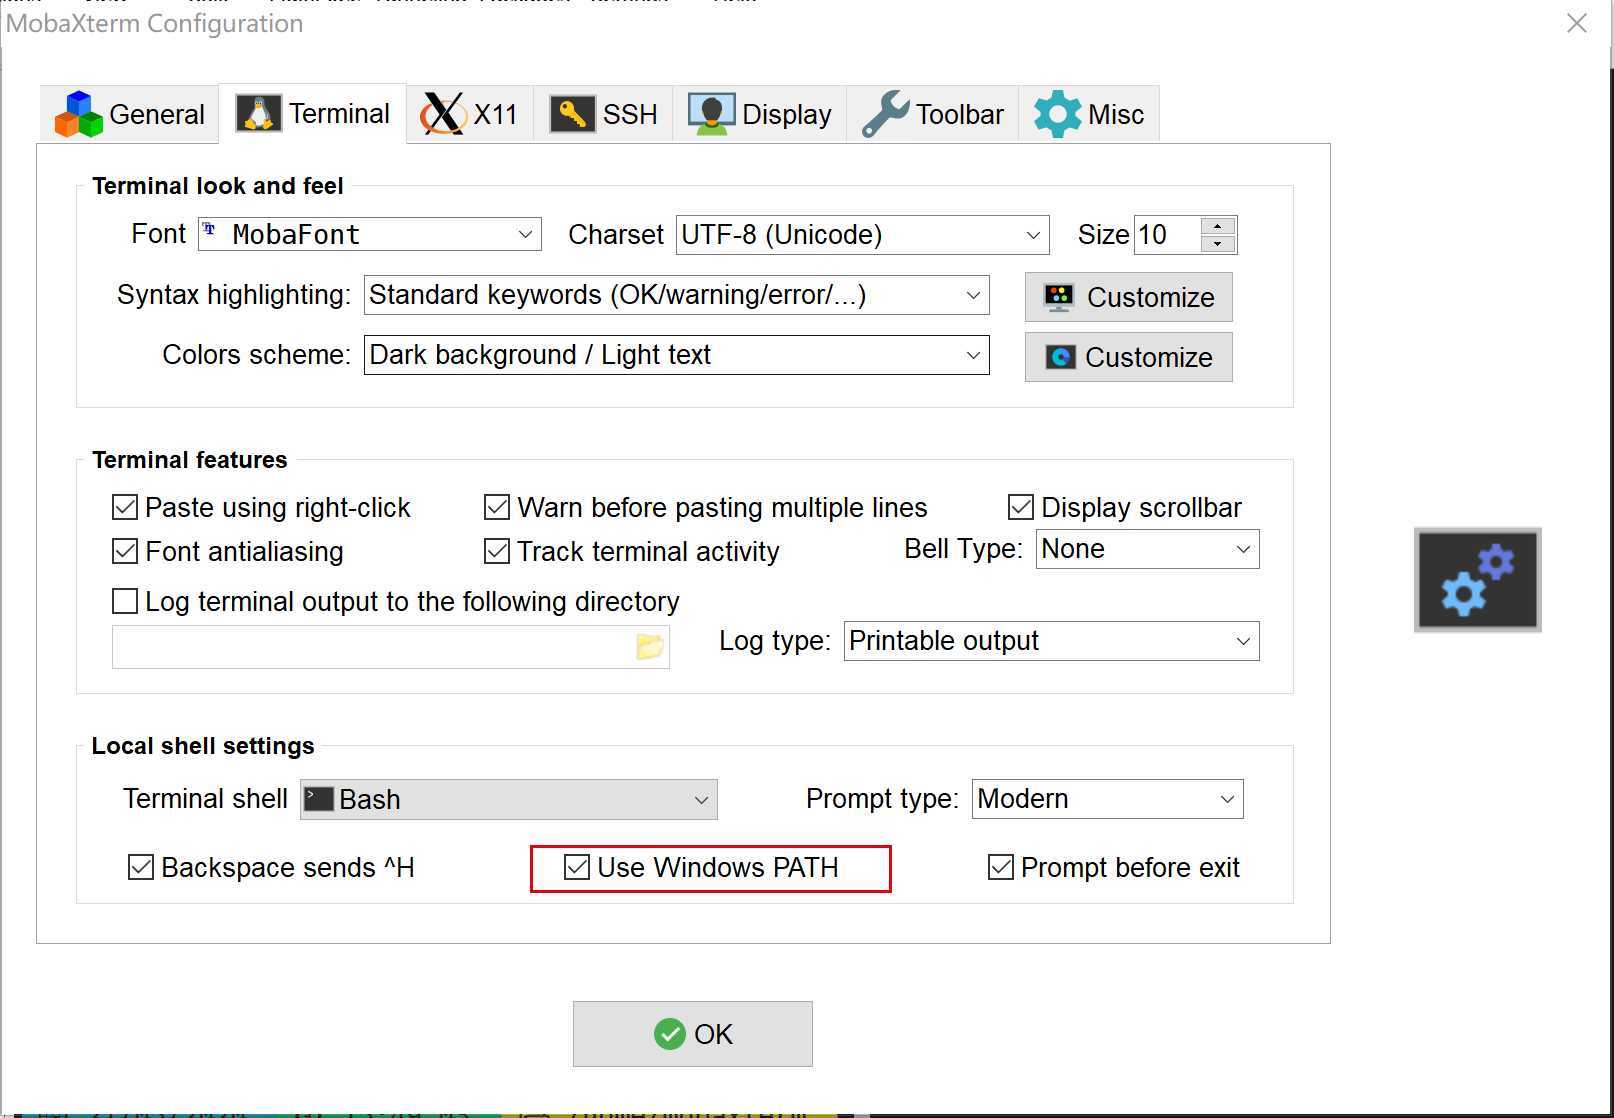Go to the Display tab
Screen dimensions: 1614x1118
pos(760,115)
